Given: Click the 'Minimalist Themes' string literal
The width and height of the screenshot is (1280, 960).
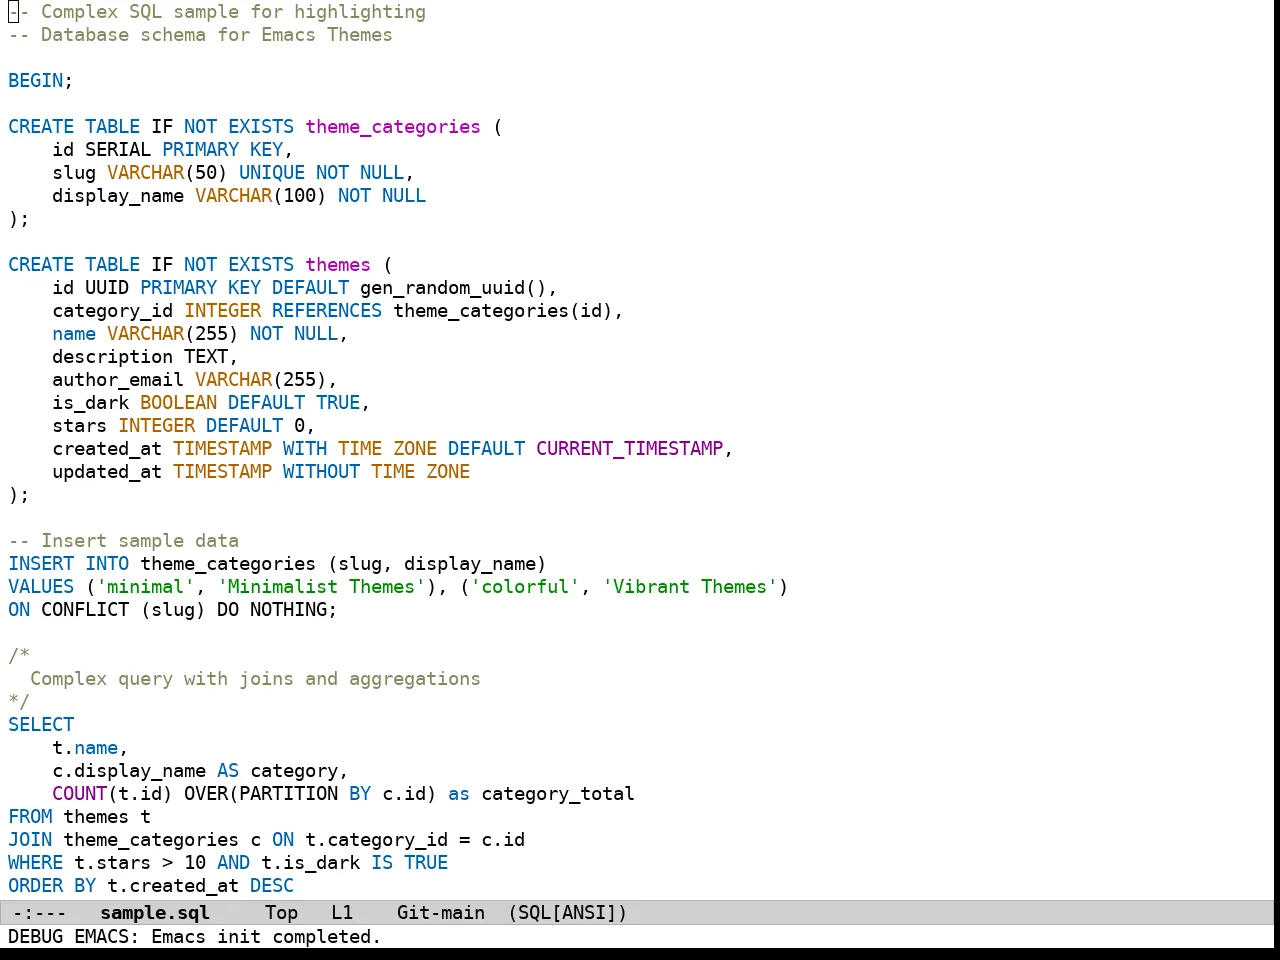Looking at the screenshot, I should coord(321,586).
